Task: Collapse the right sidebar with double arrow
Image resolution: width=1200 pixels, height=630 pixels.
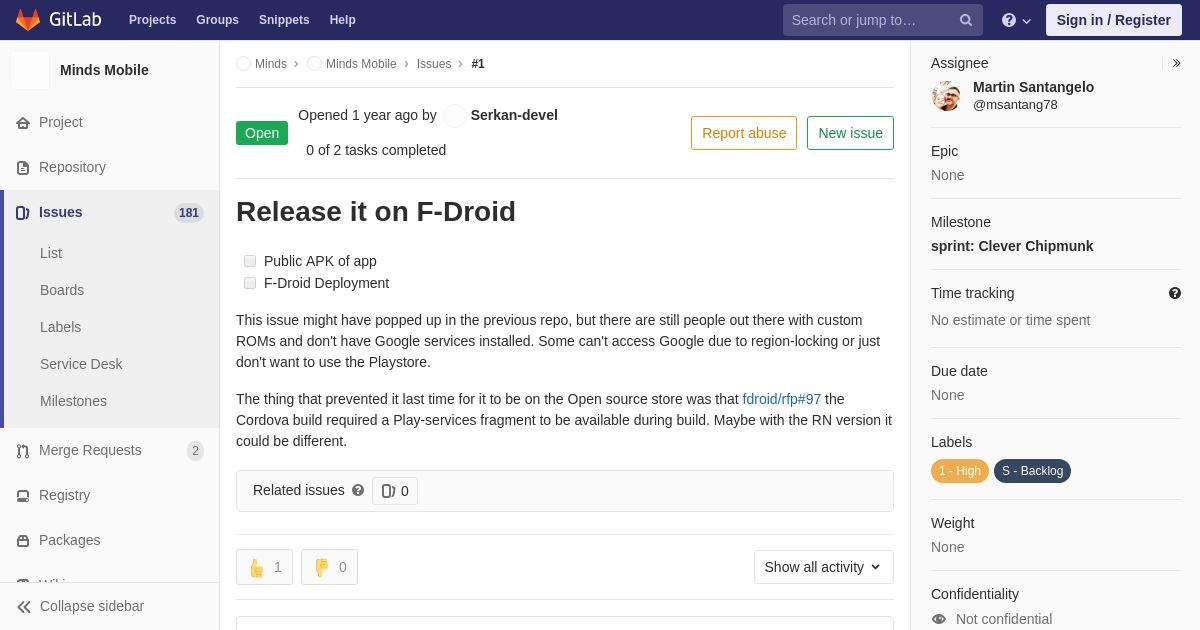Action: coord(1176,63)
